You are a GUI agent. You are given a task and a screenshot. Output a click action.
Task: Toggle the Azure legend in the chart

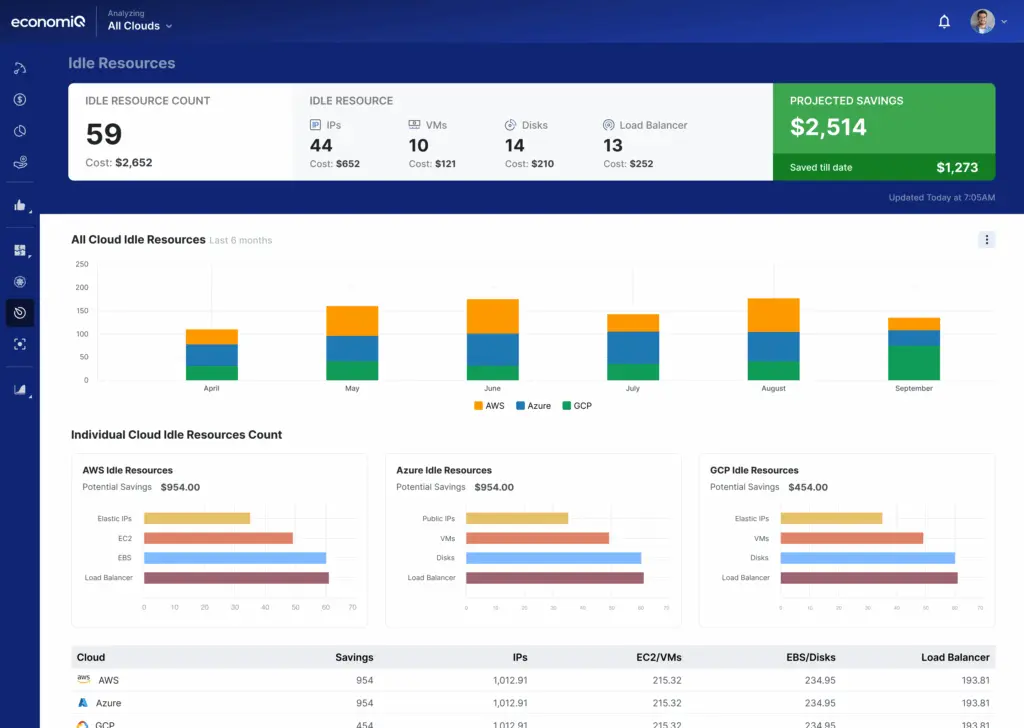click(530, 406)
